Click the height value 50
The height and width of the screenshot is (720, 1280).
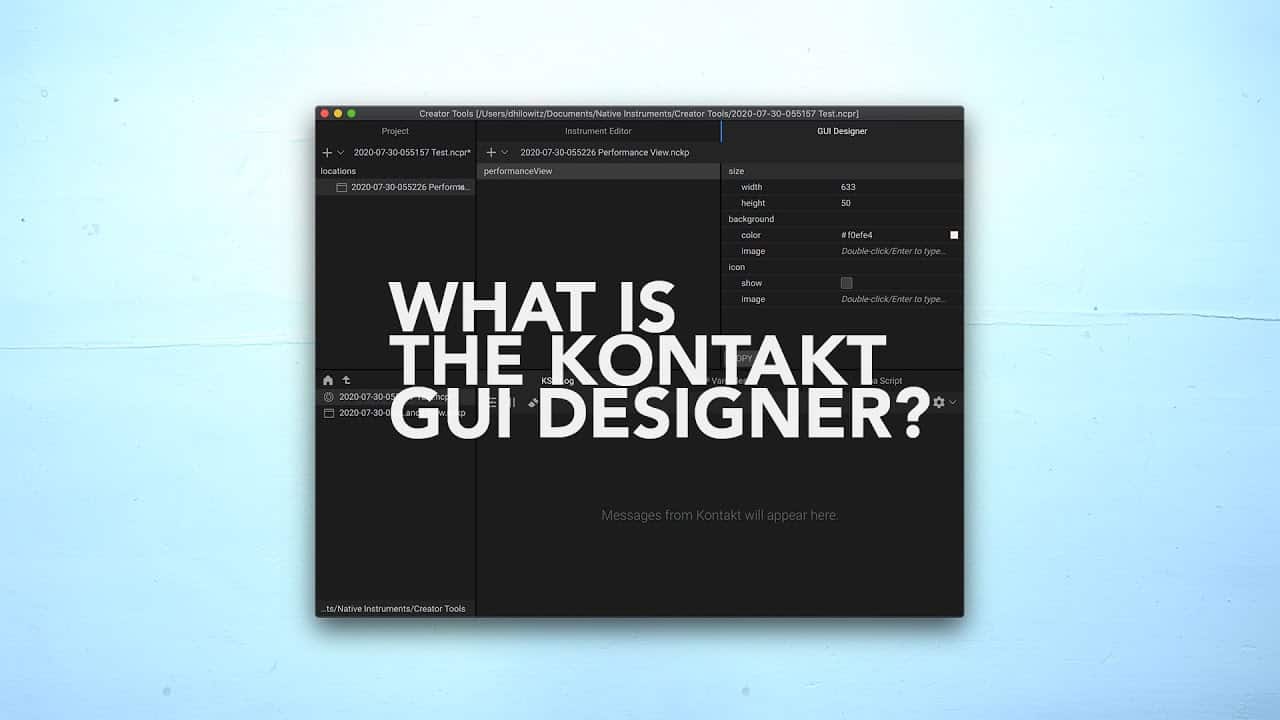846,203
